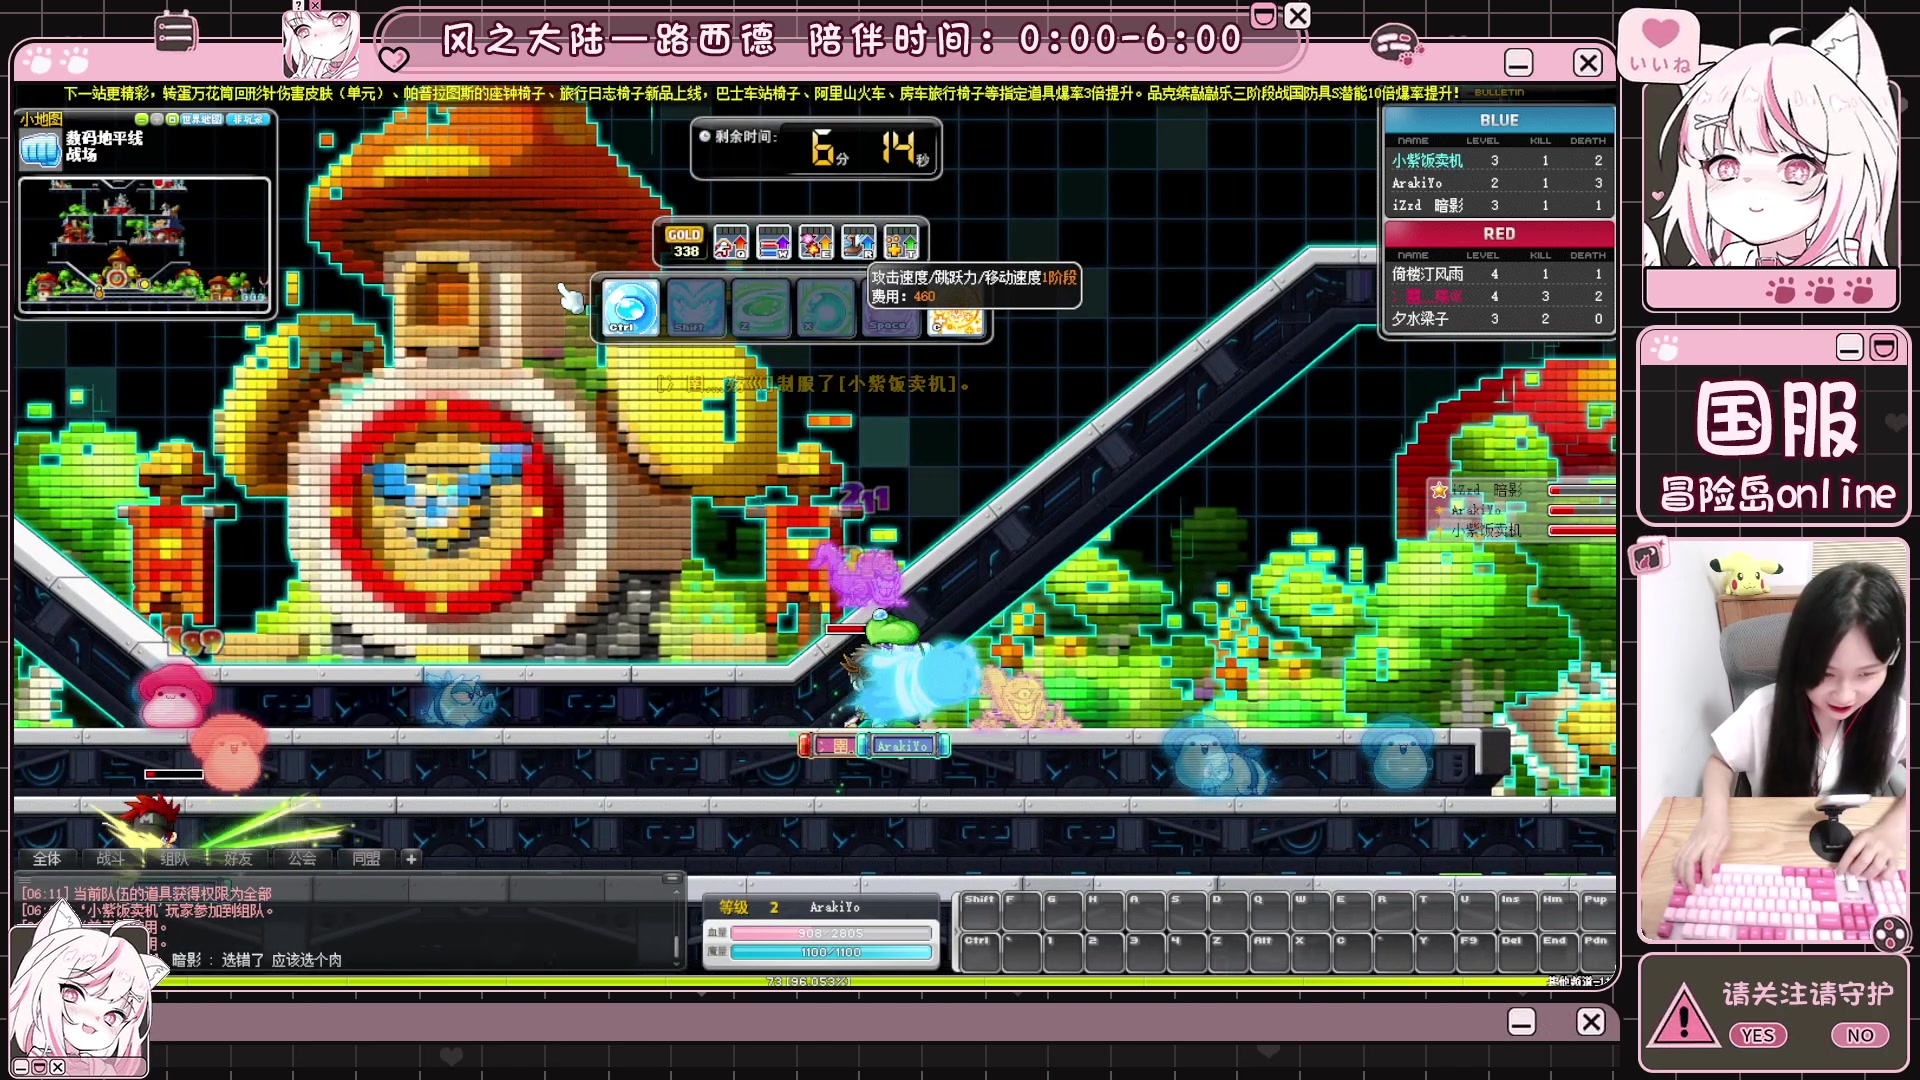This screenshot has width=1920, height=1080.
Task: Click the RED team header
Action: [1499, 233]
